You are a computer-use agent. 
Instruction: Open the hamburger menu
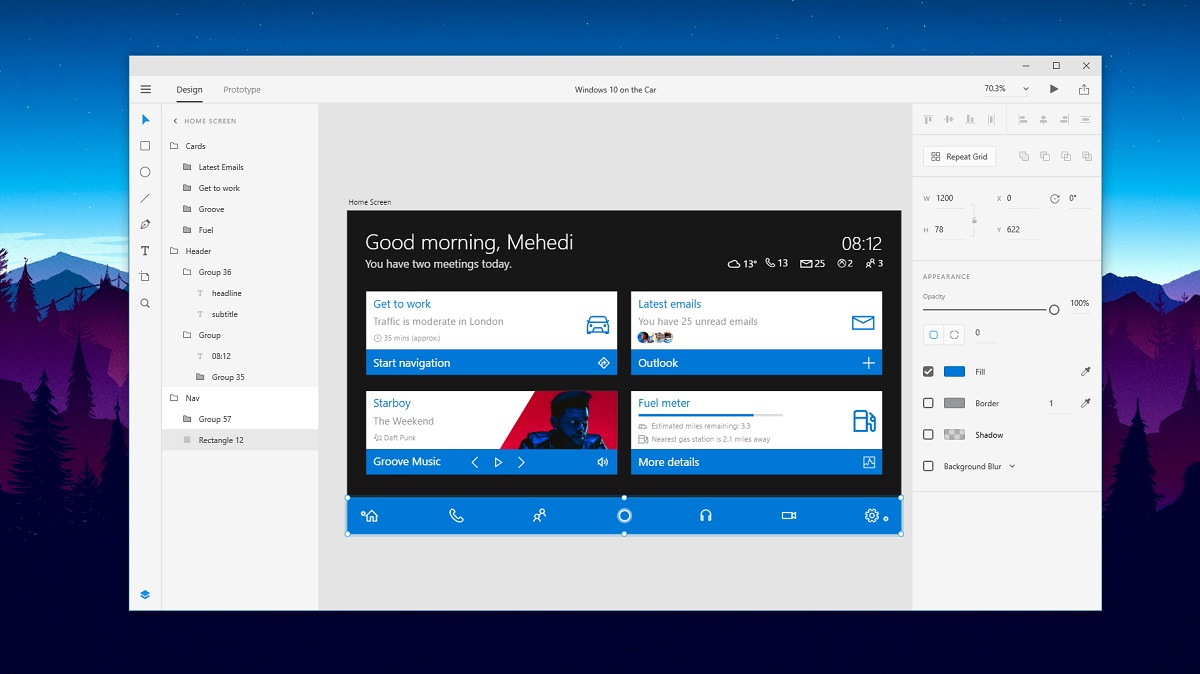point(146,89)
